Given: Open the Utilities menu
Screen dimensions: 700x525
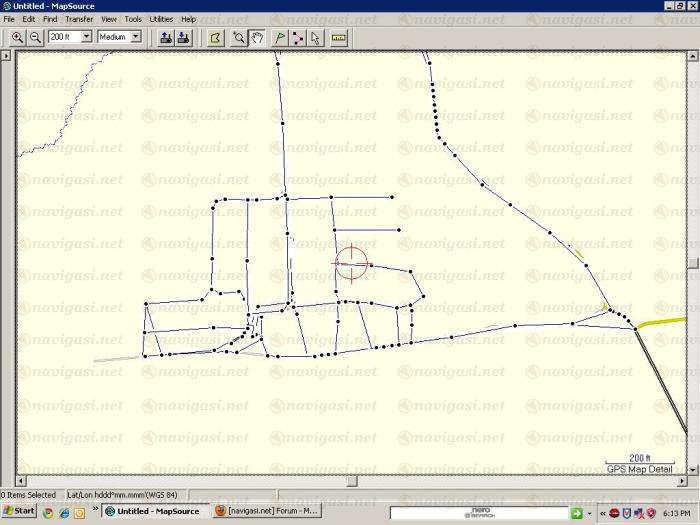Looking at the screenshot, I should (x=160, y=19).
